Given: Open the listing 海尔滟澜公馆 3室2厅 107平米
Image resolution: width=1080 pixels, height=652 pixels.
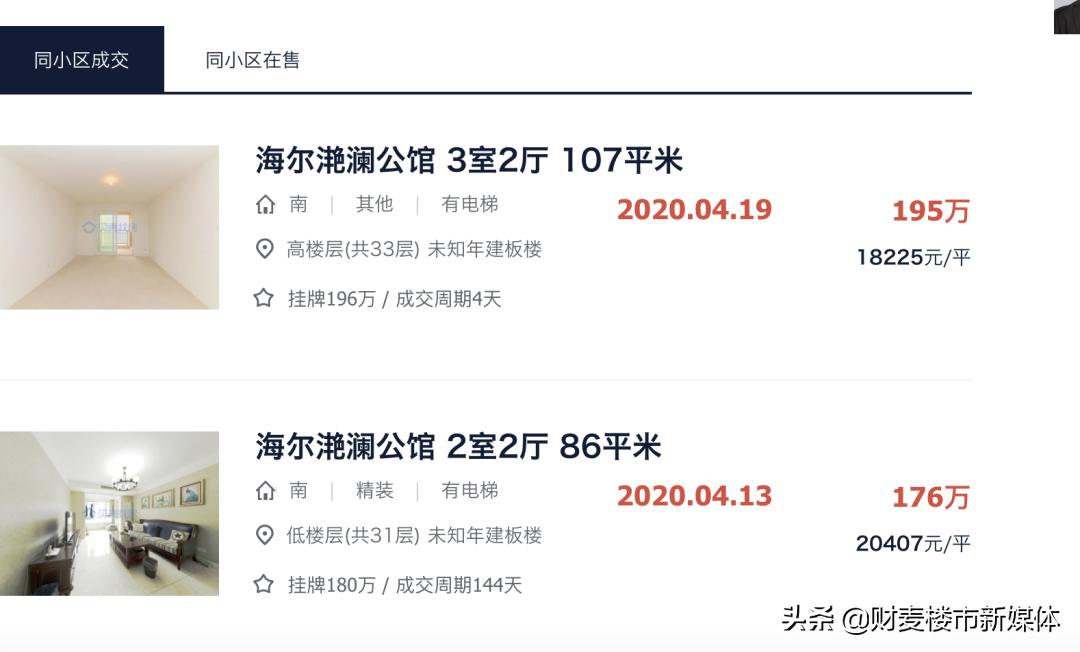Looking at the screenshot, I should point(470,160).
